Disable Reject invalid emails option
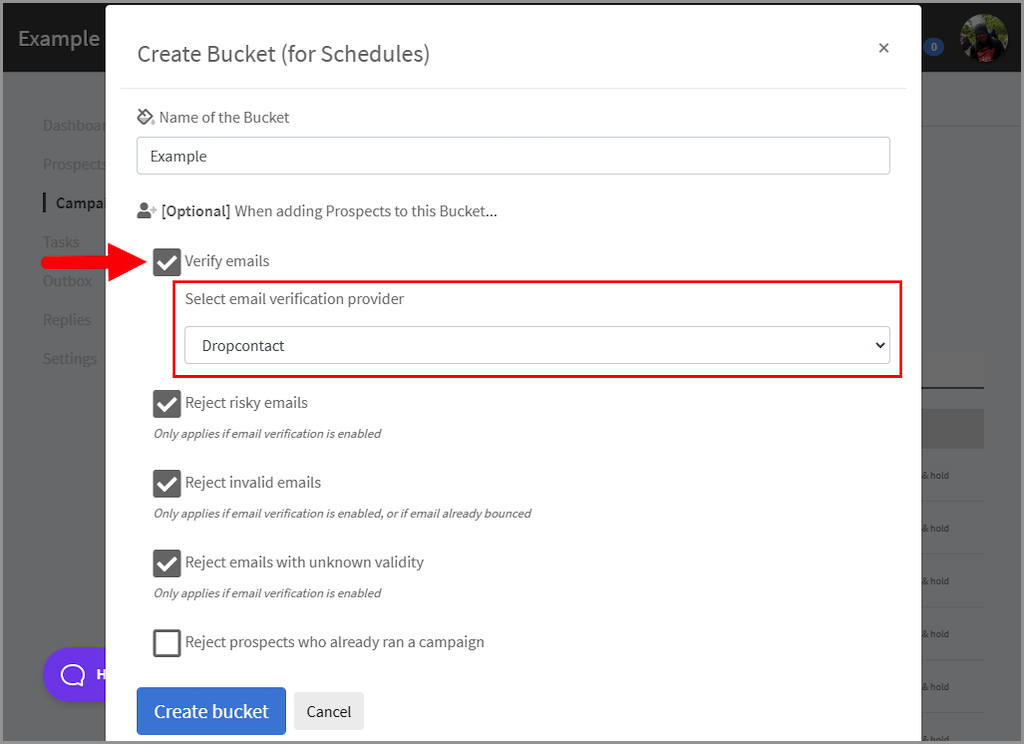This screenshot has height=744, width=1024. 167,483
